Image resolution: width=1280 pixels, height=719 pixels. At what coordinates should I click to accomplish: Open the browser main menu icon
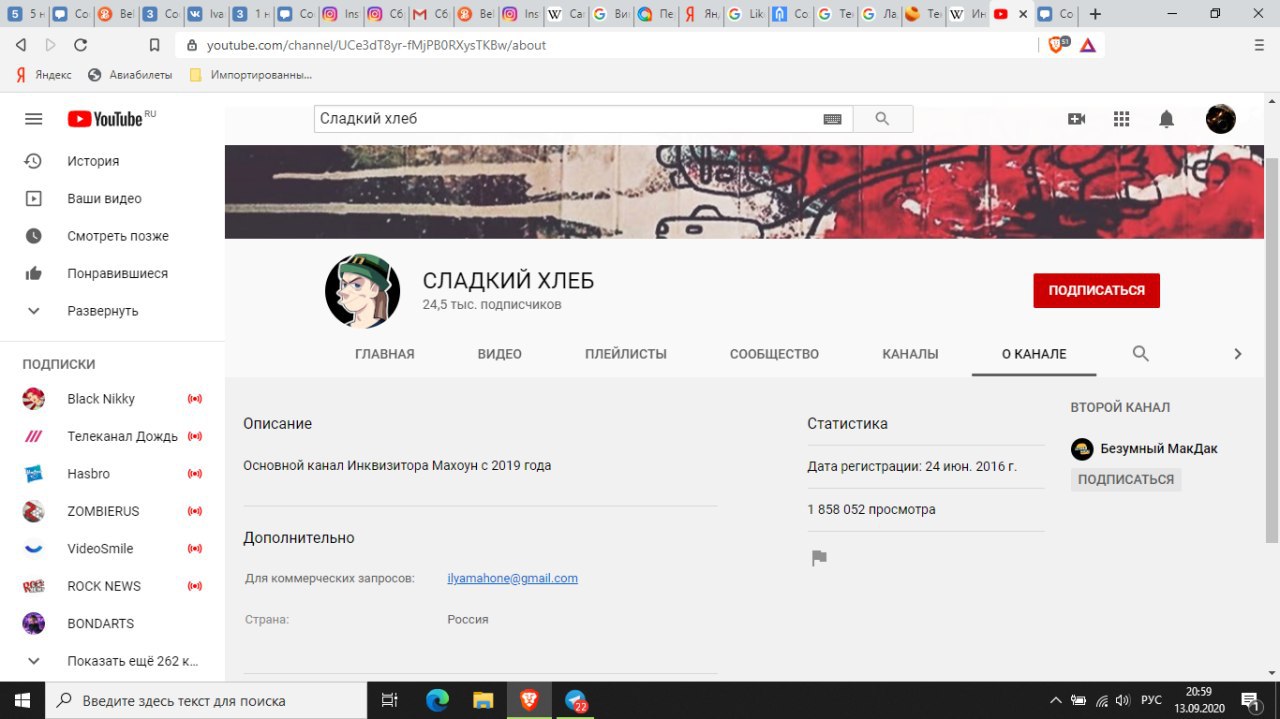(x=1259, y=45)
